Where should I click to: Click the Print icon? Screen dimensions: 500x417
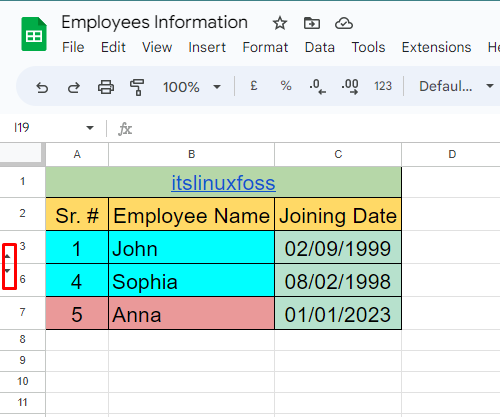(106, 87)
